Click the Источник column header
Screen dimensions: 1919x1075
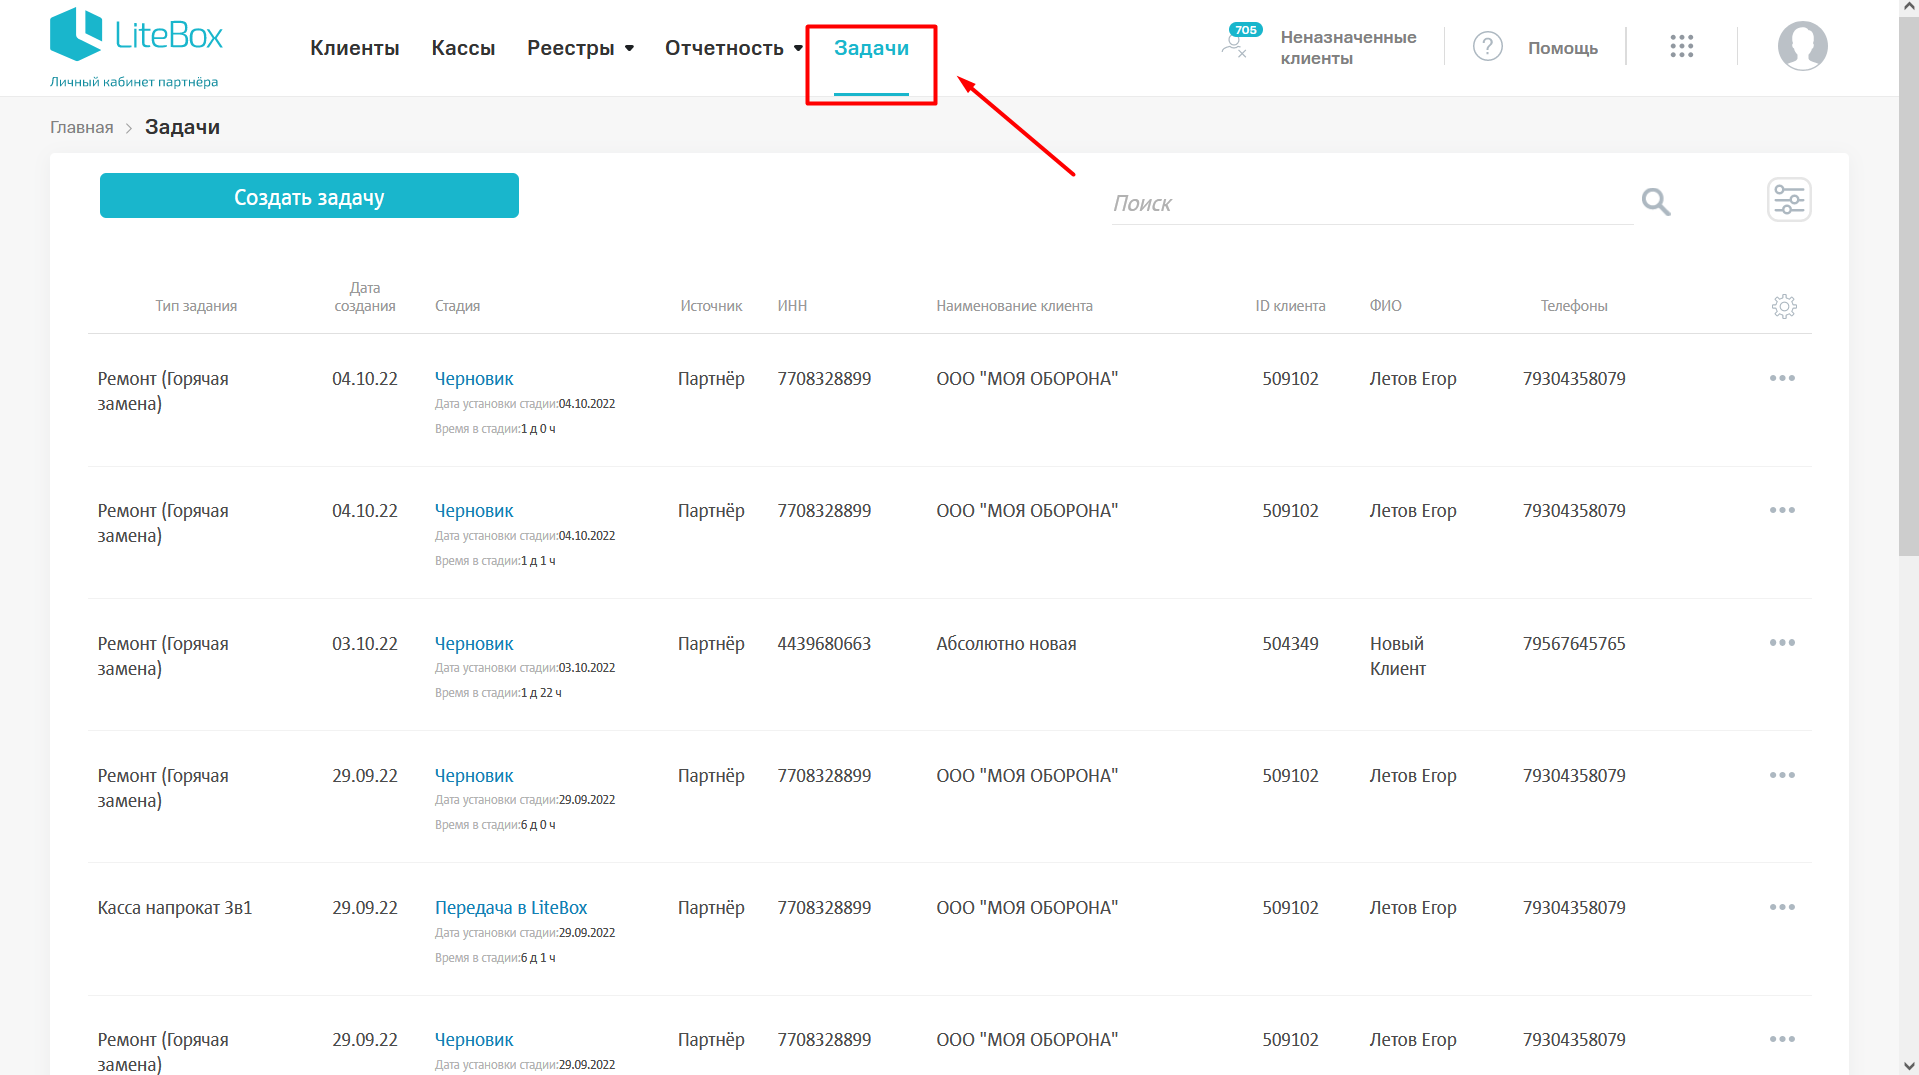click(711, 306)
